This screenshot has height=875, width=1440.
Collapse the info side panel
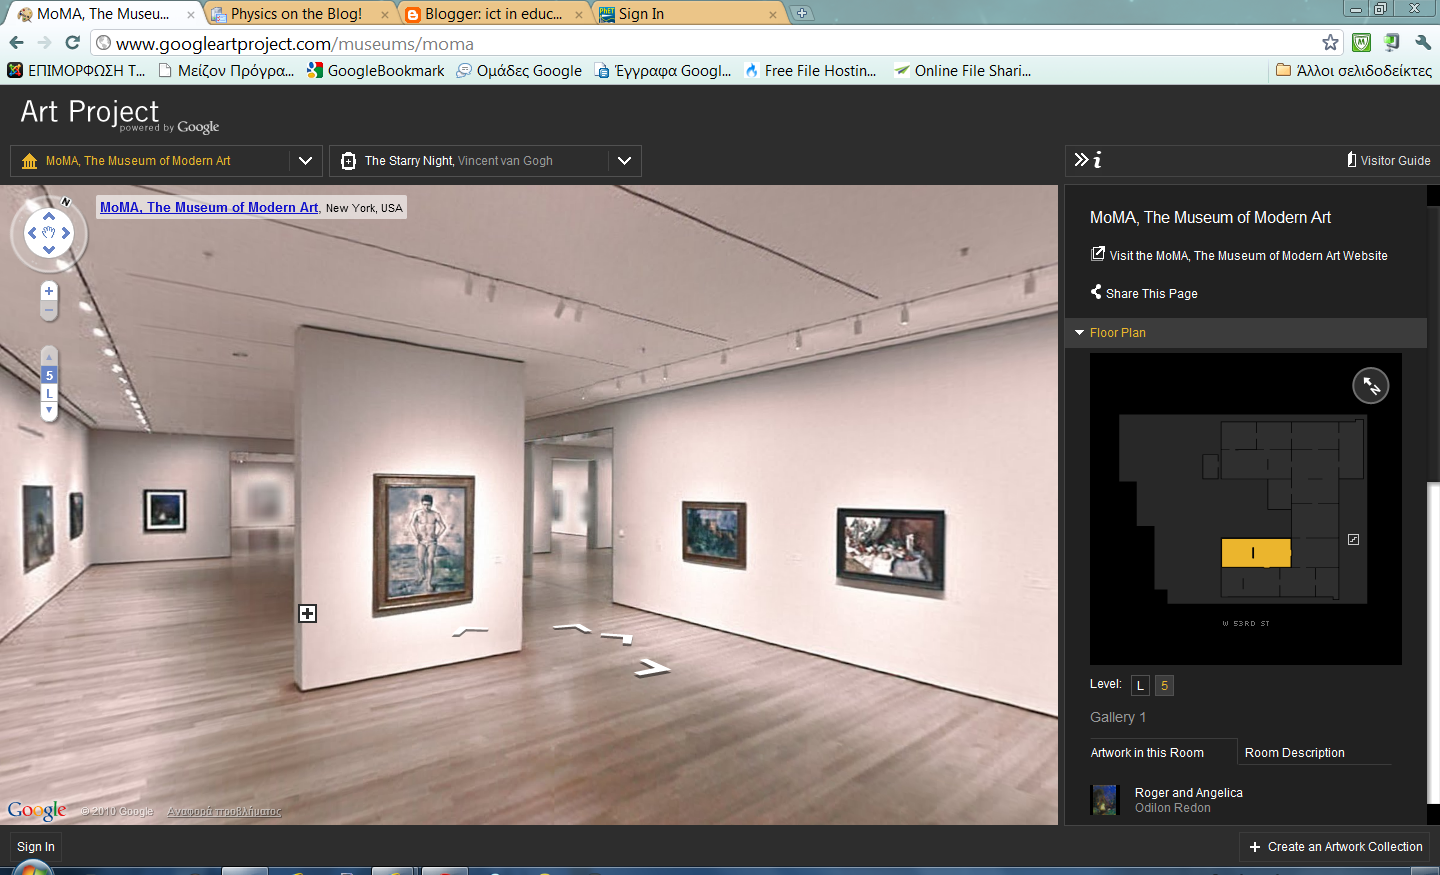click(x=1088, y=160)
